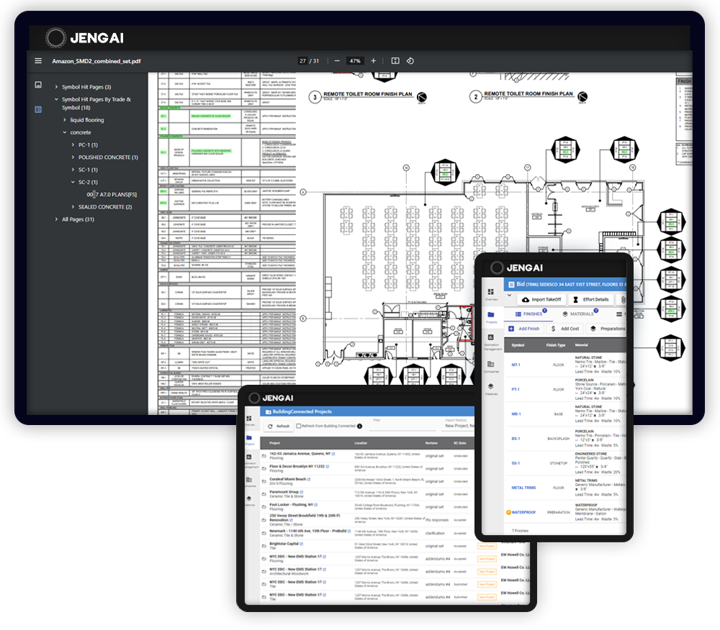Expand All Pages (31)
Viewport: 720px width, 630px height.
point(56,219)
